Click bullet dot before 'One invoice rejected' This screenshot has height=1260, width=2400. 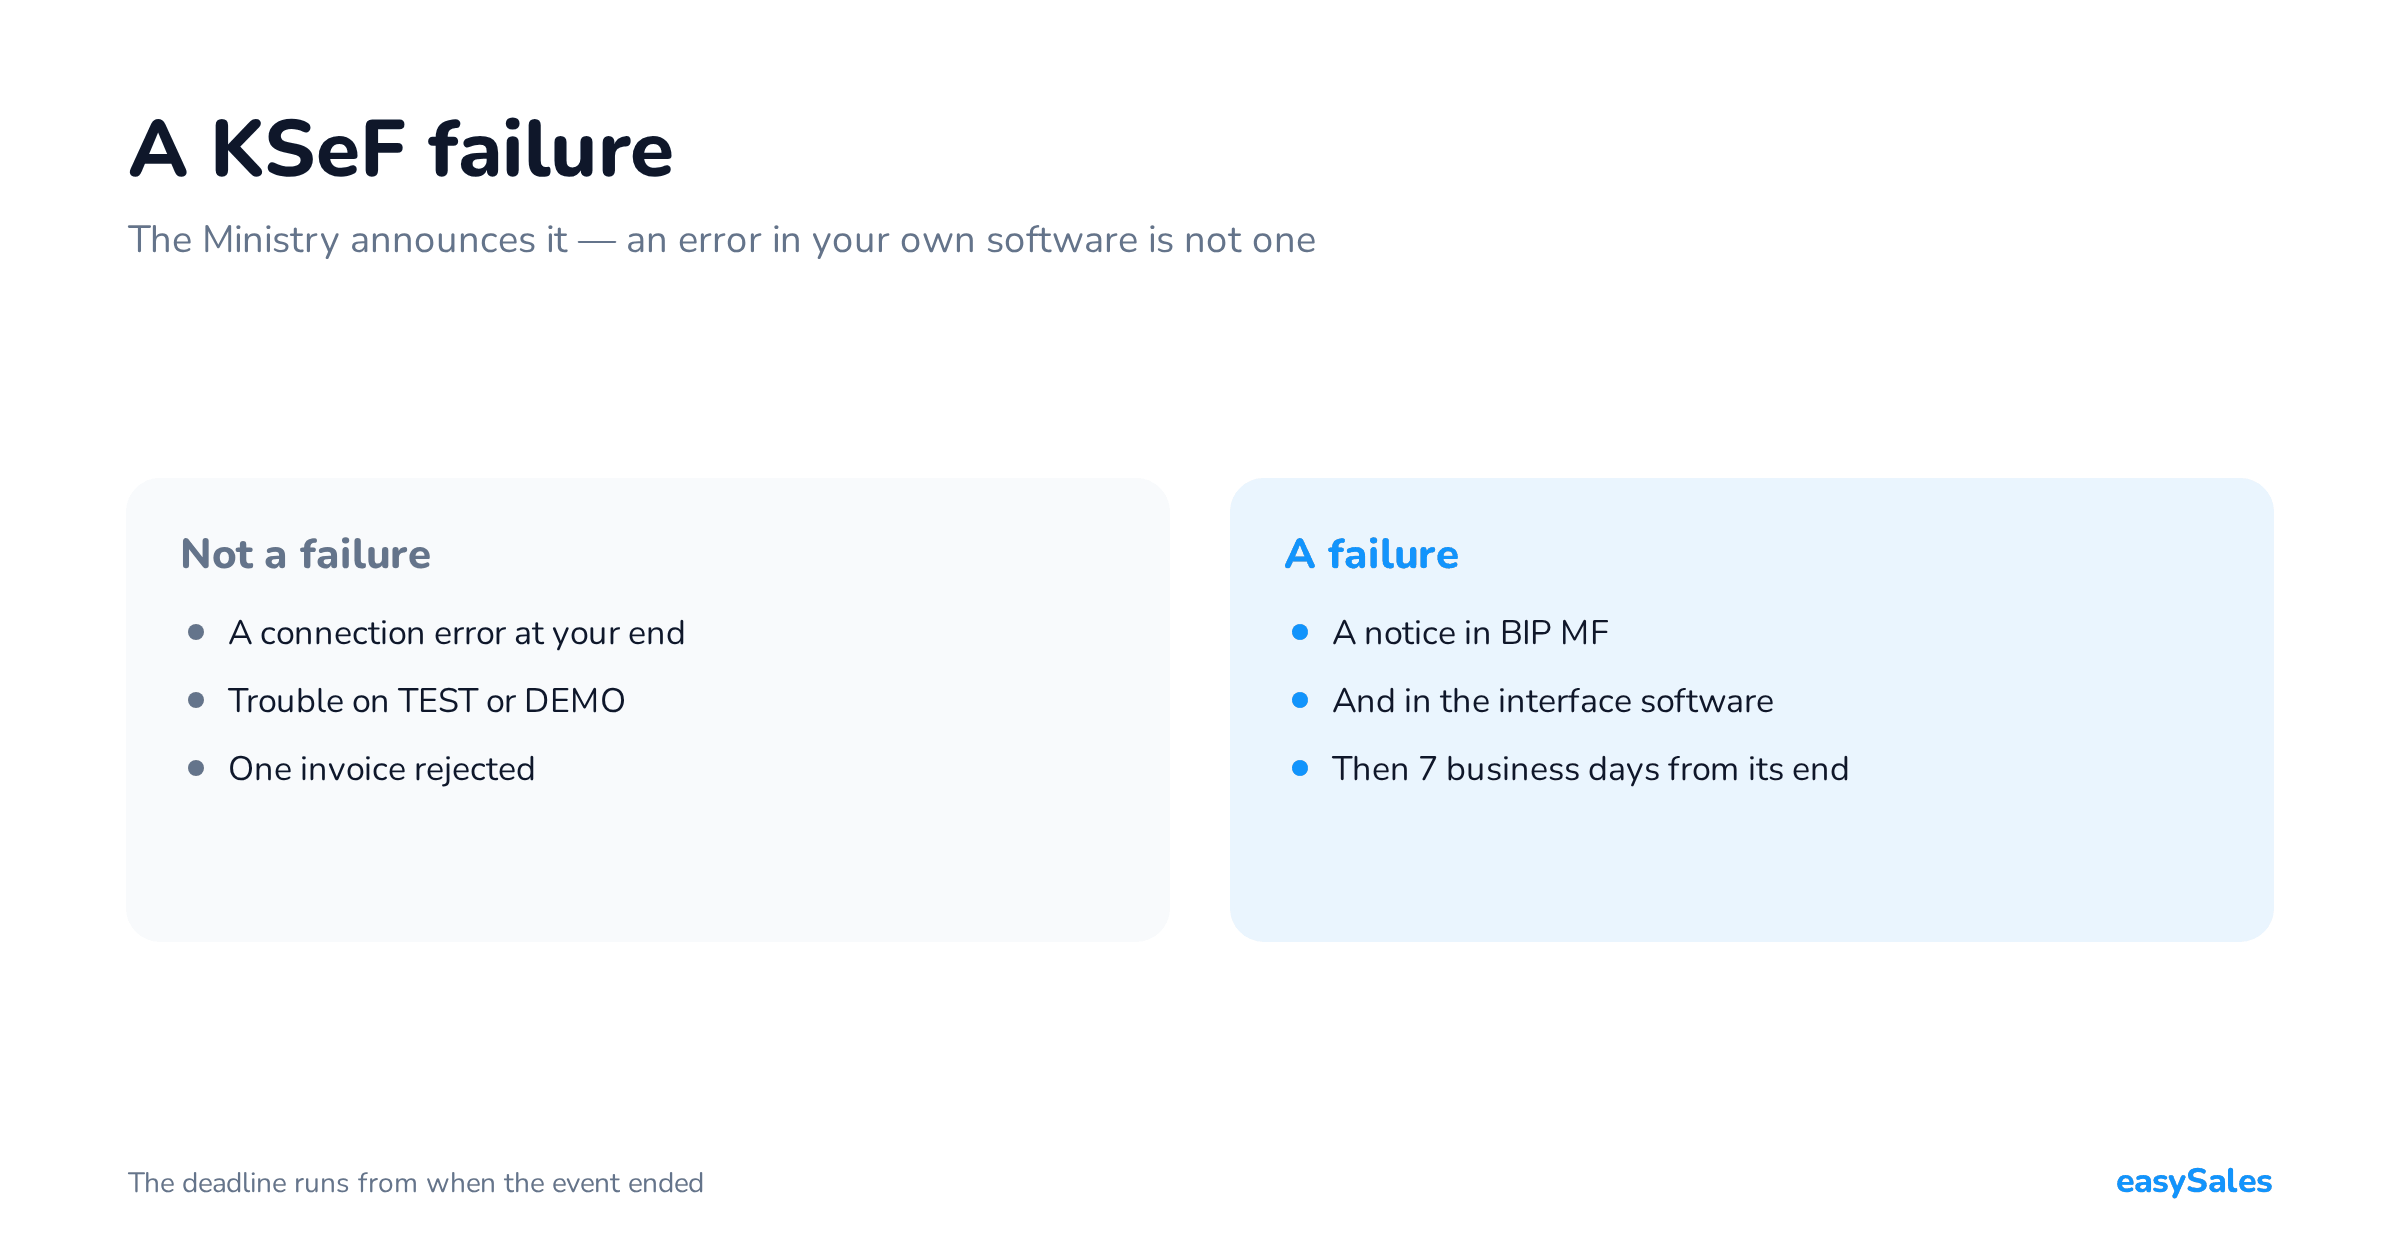196,768
